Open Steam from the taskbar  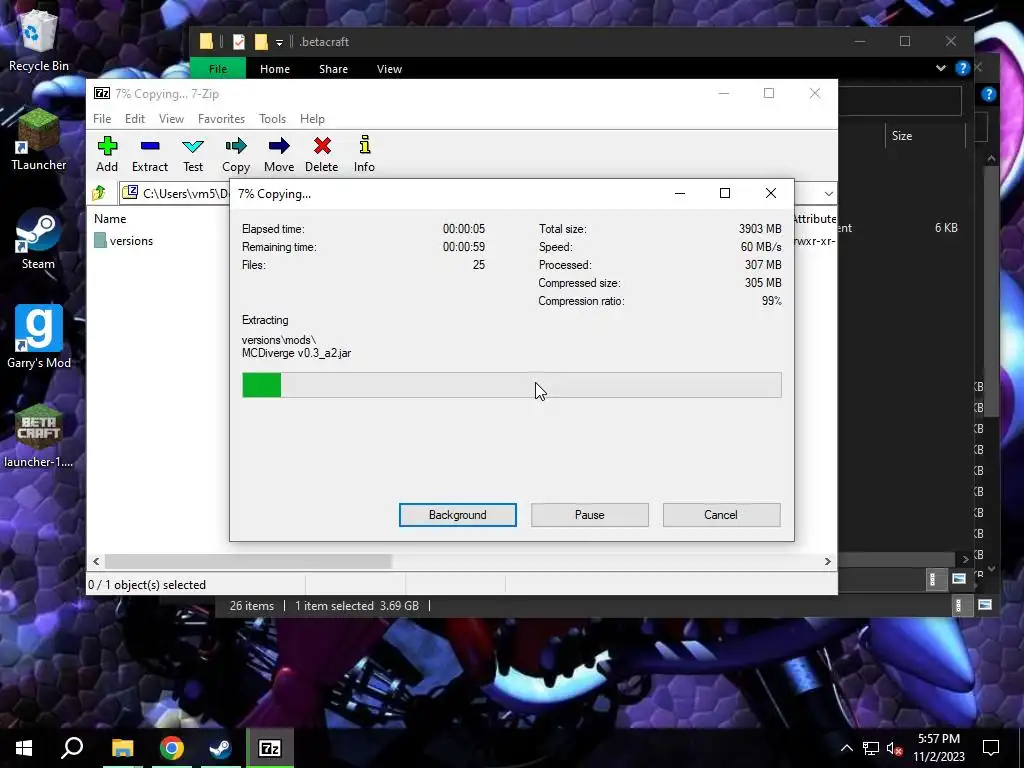pyautogui.click(x=221, y=748)
